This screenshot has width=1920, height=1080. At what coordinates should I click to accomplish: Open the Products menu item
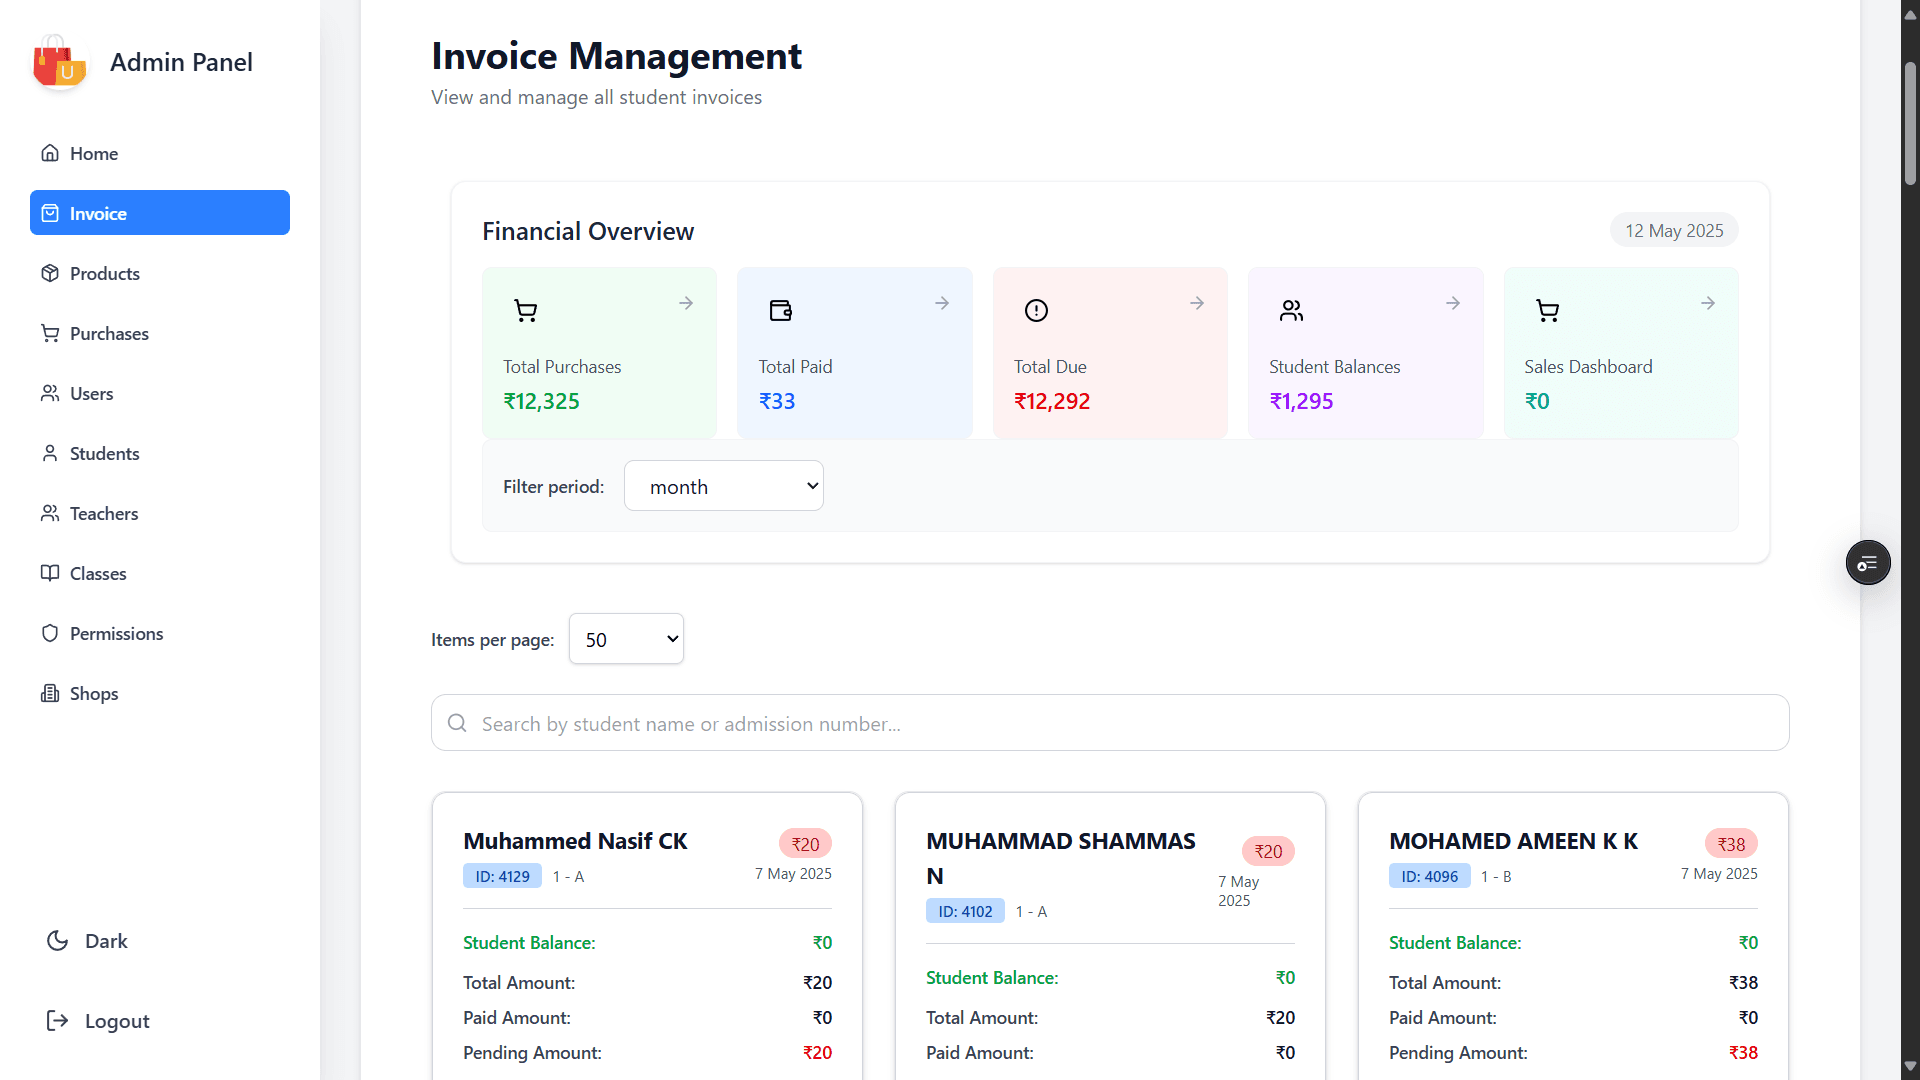pyautogui.click(x=160, y=273)
